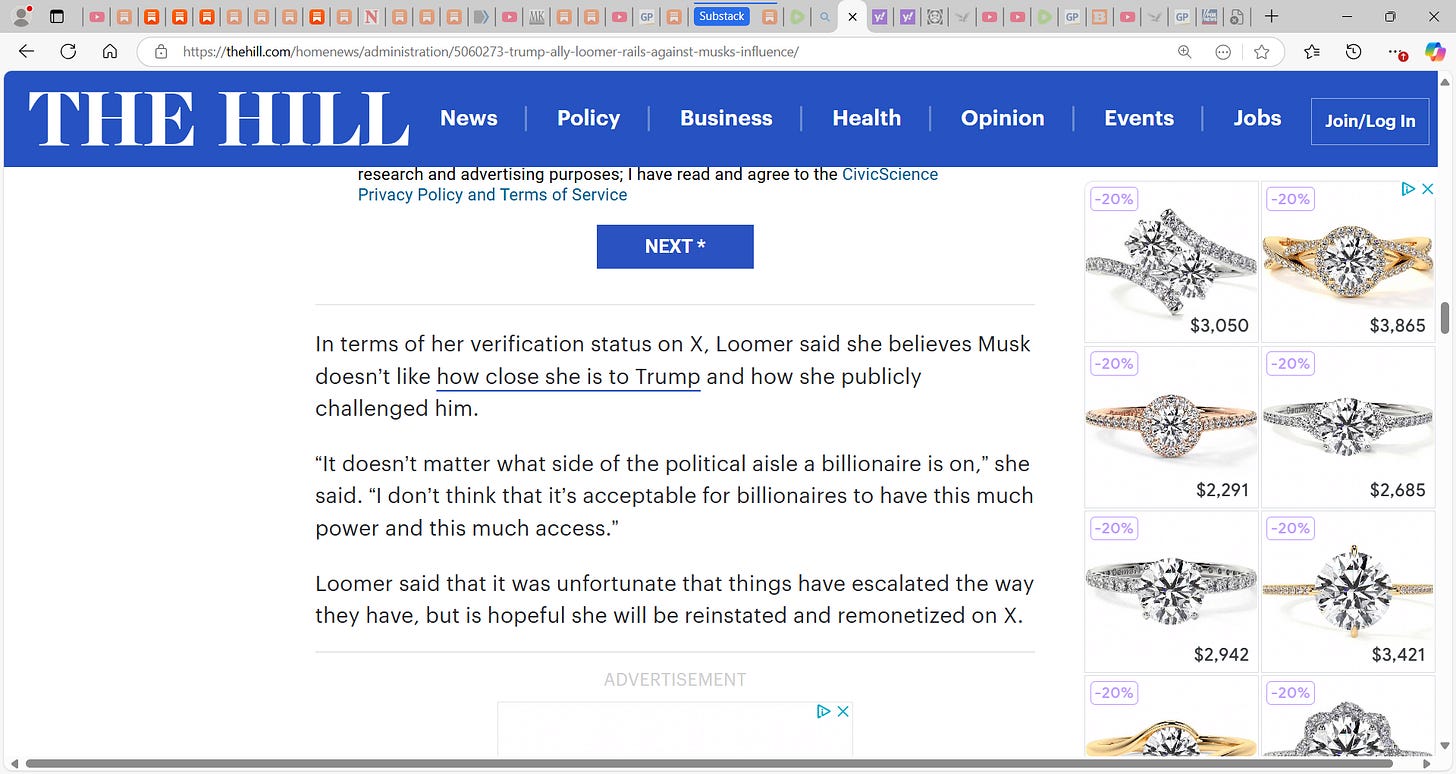Open the $3,050 ring thumbnail
The image size is (1456, 774).
(1171, 262)
